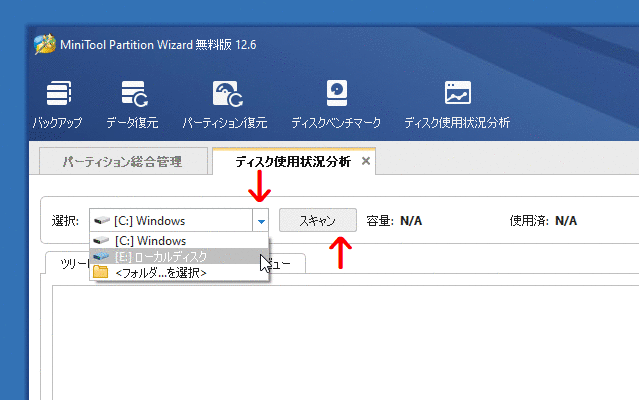Collapse the drive list with the blue arrow
639x400 pixels.
pos(261,221)
